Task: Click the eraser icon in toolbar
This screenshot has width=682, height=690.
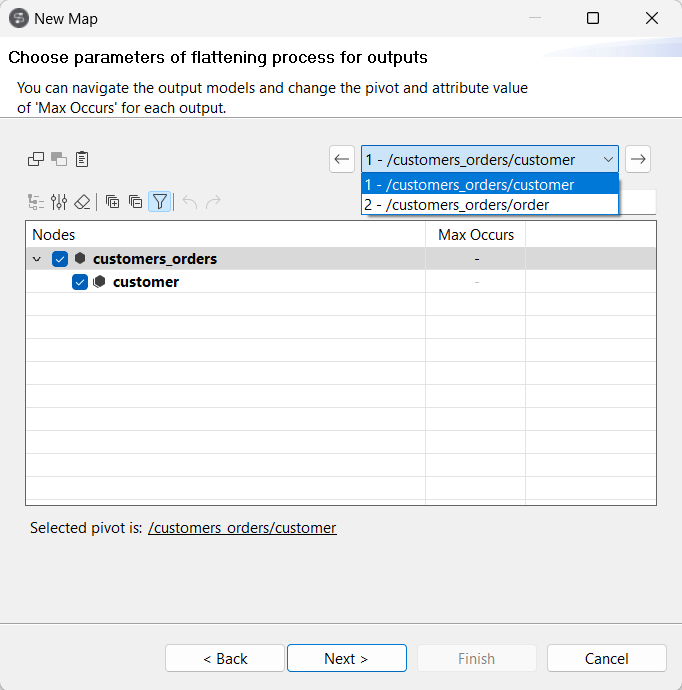Action: click(82, 202)
